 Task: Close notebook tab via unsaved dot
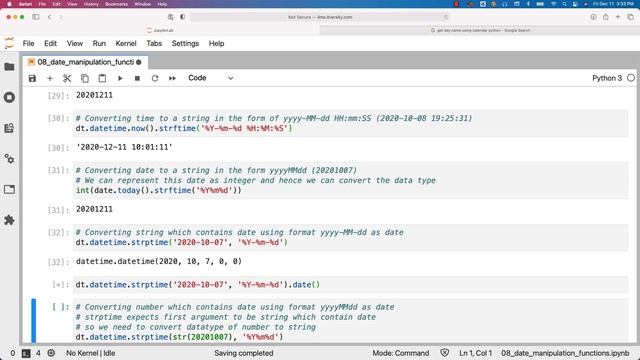(139, 62)
